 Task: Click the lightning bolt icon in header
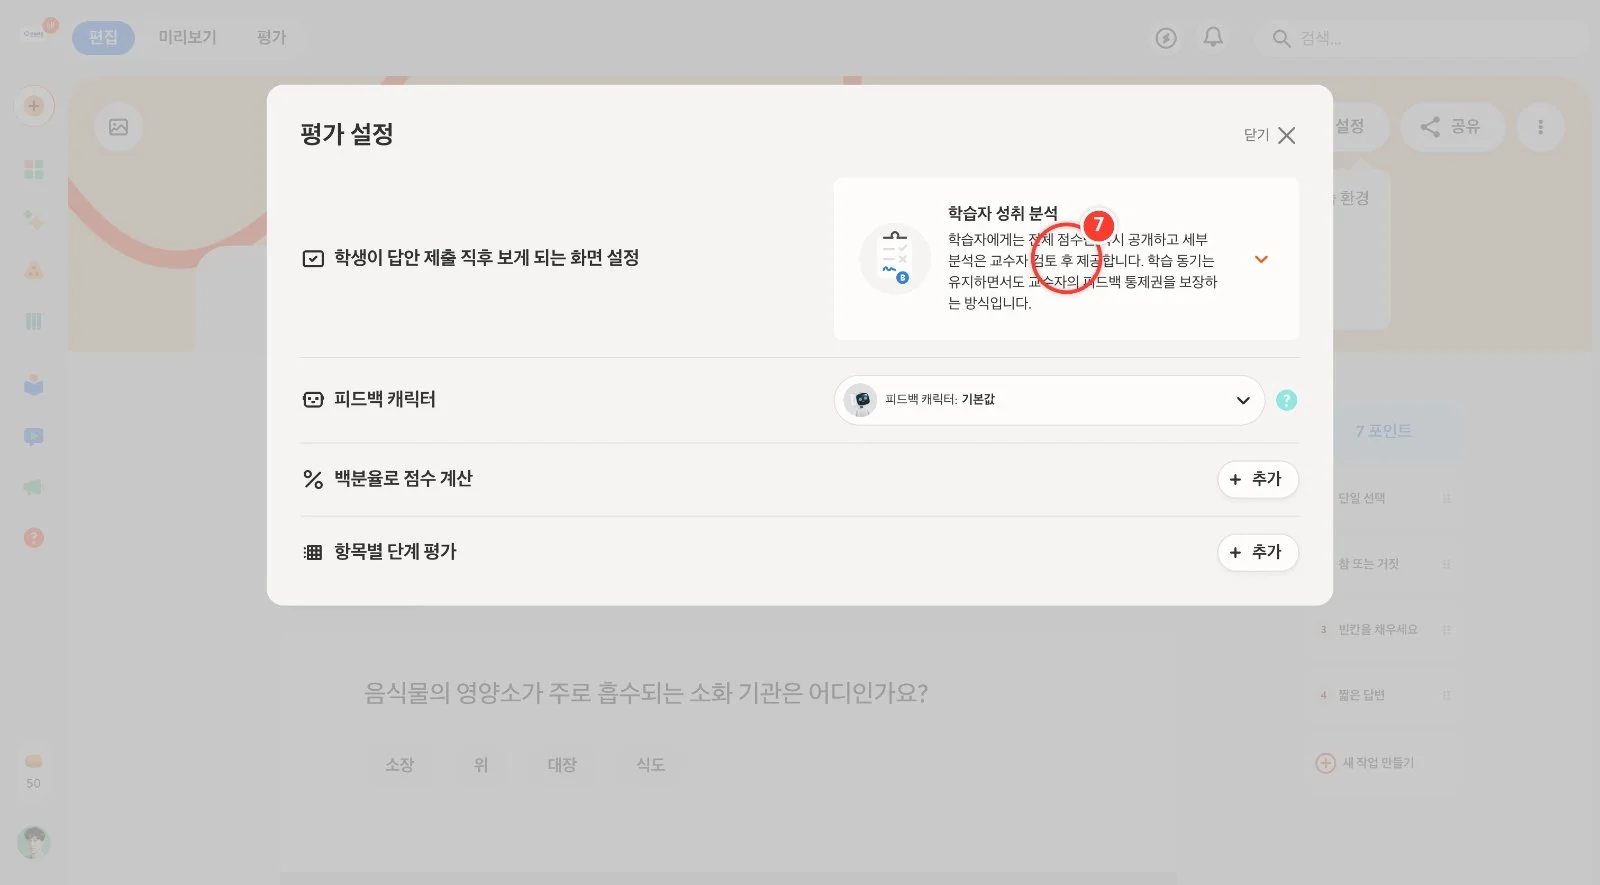click(x=1166, y=38)
